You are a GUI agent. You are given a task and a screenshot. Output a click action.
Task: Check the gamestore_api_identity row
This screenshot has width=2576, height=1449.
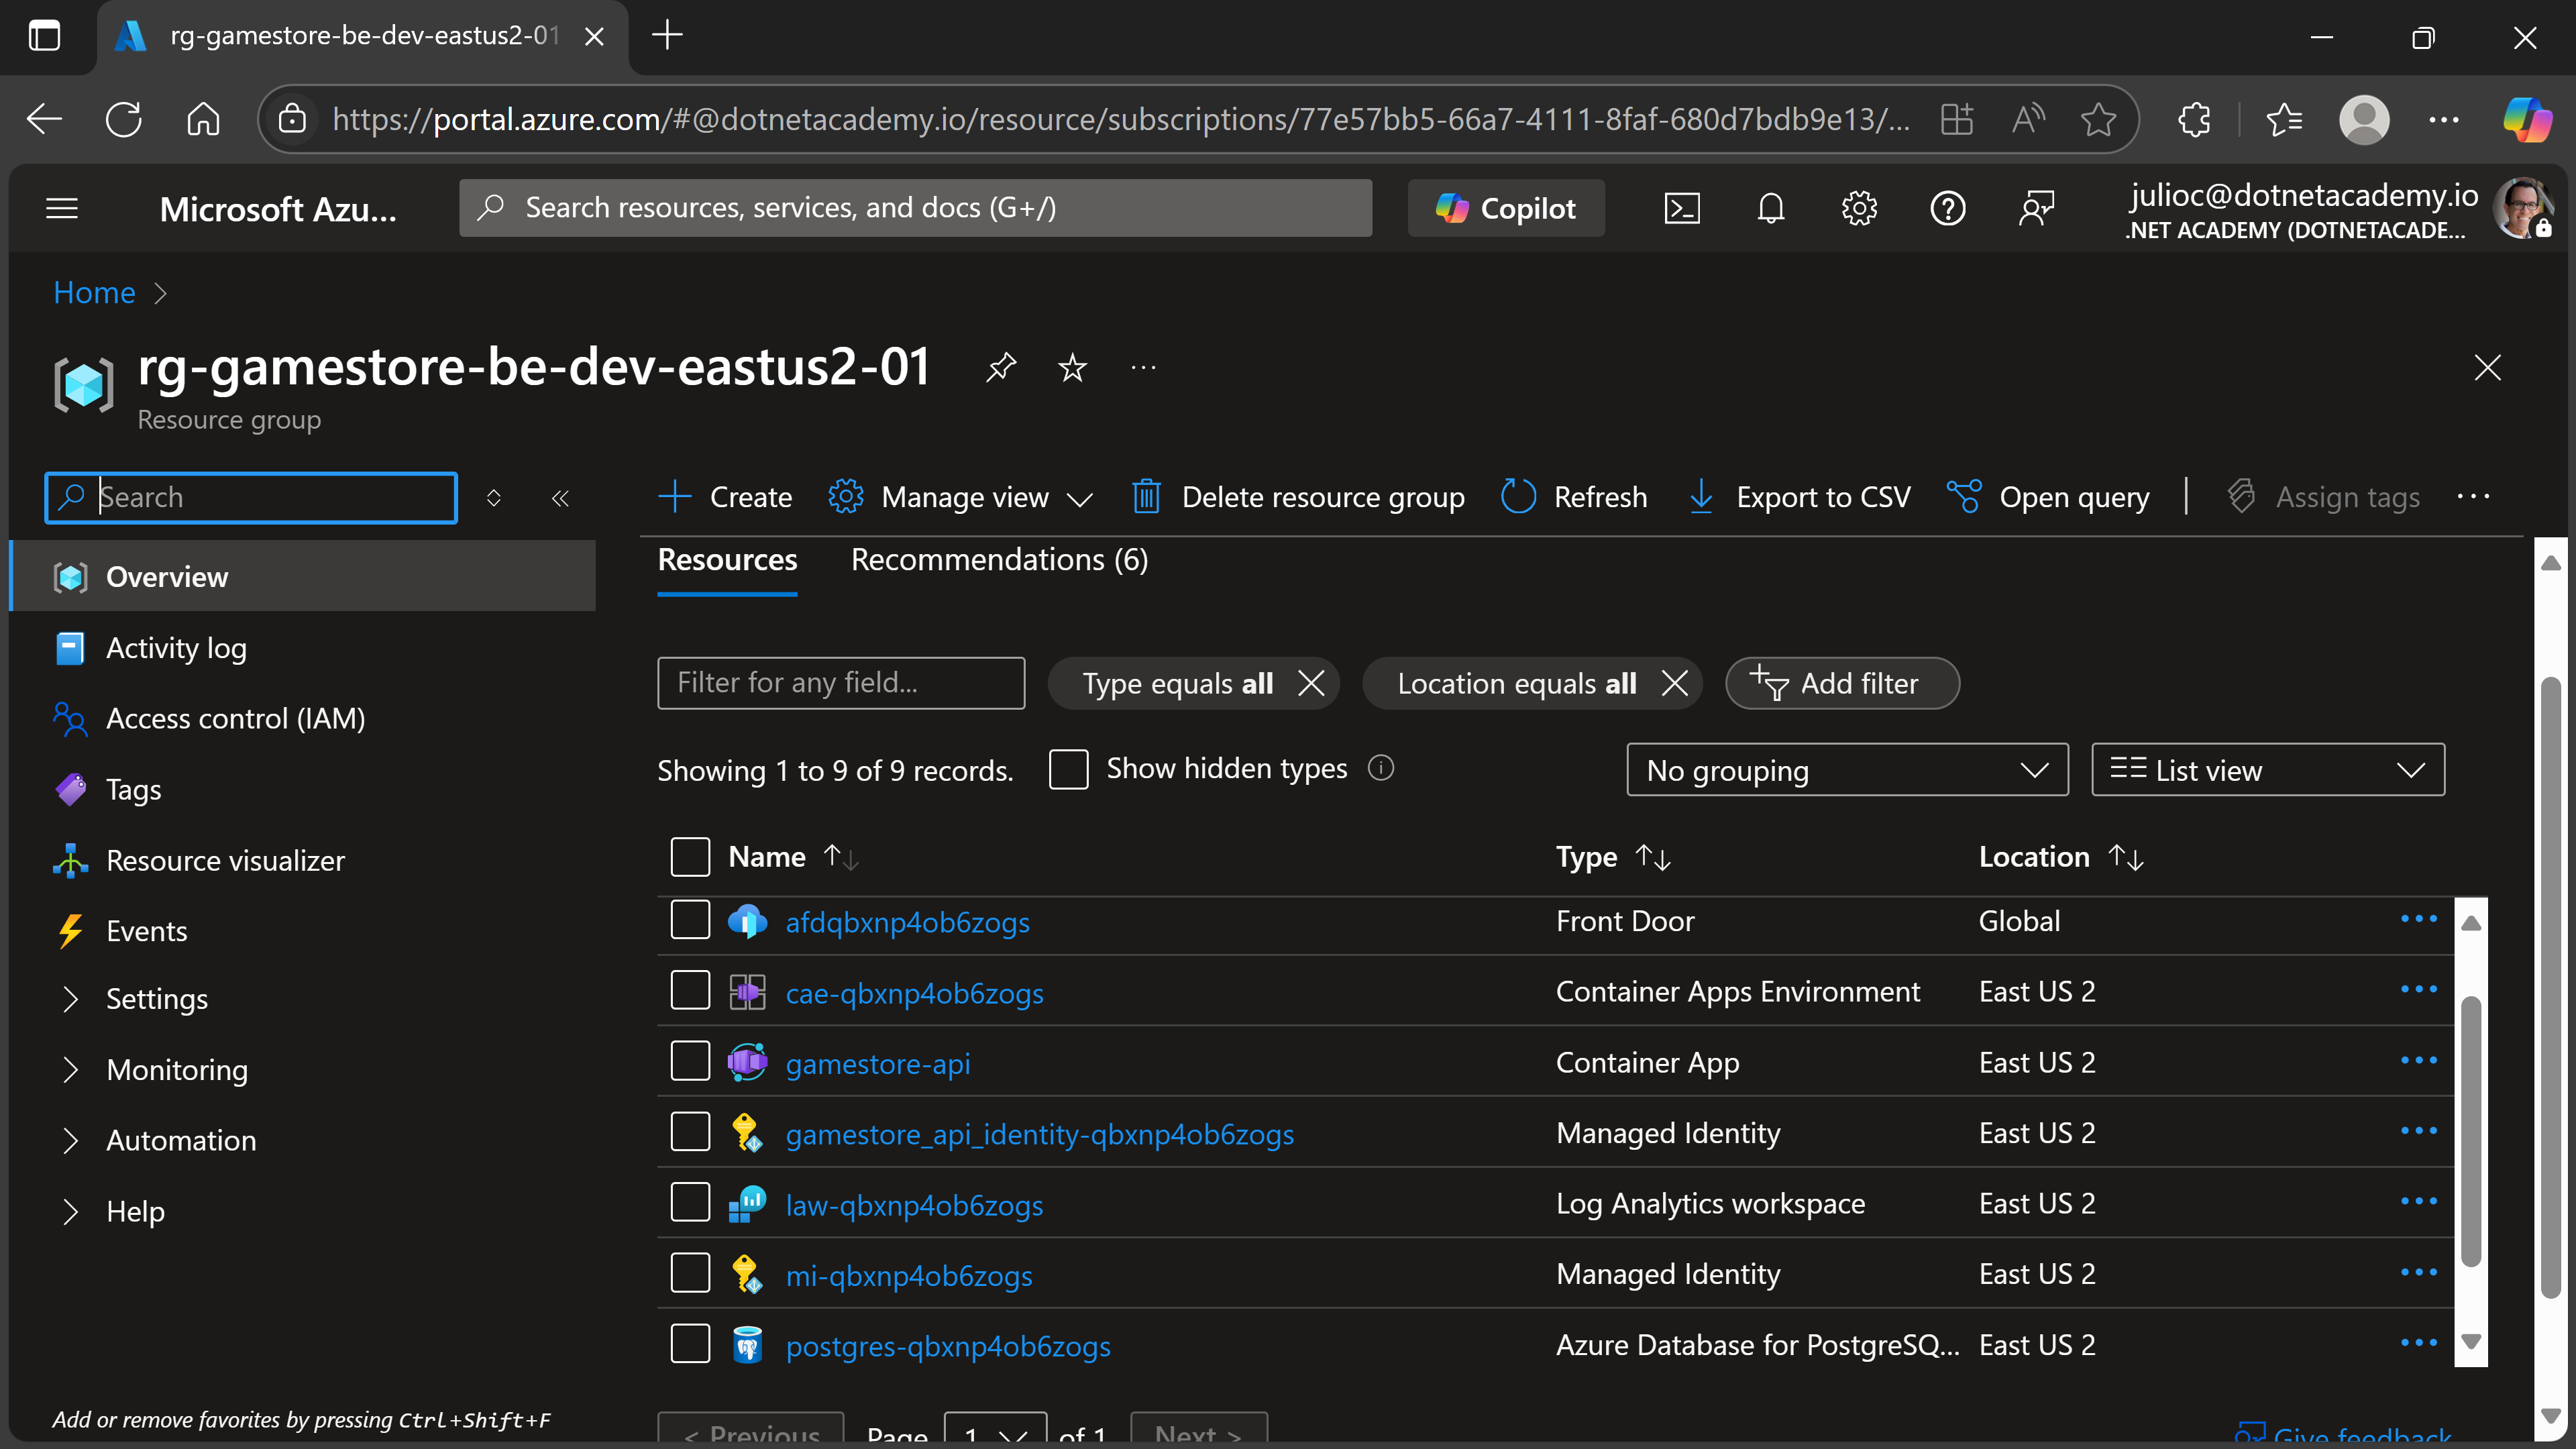coord(690,1132)
